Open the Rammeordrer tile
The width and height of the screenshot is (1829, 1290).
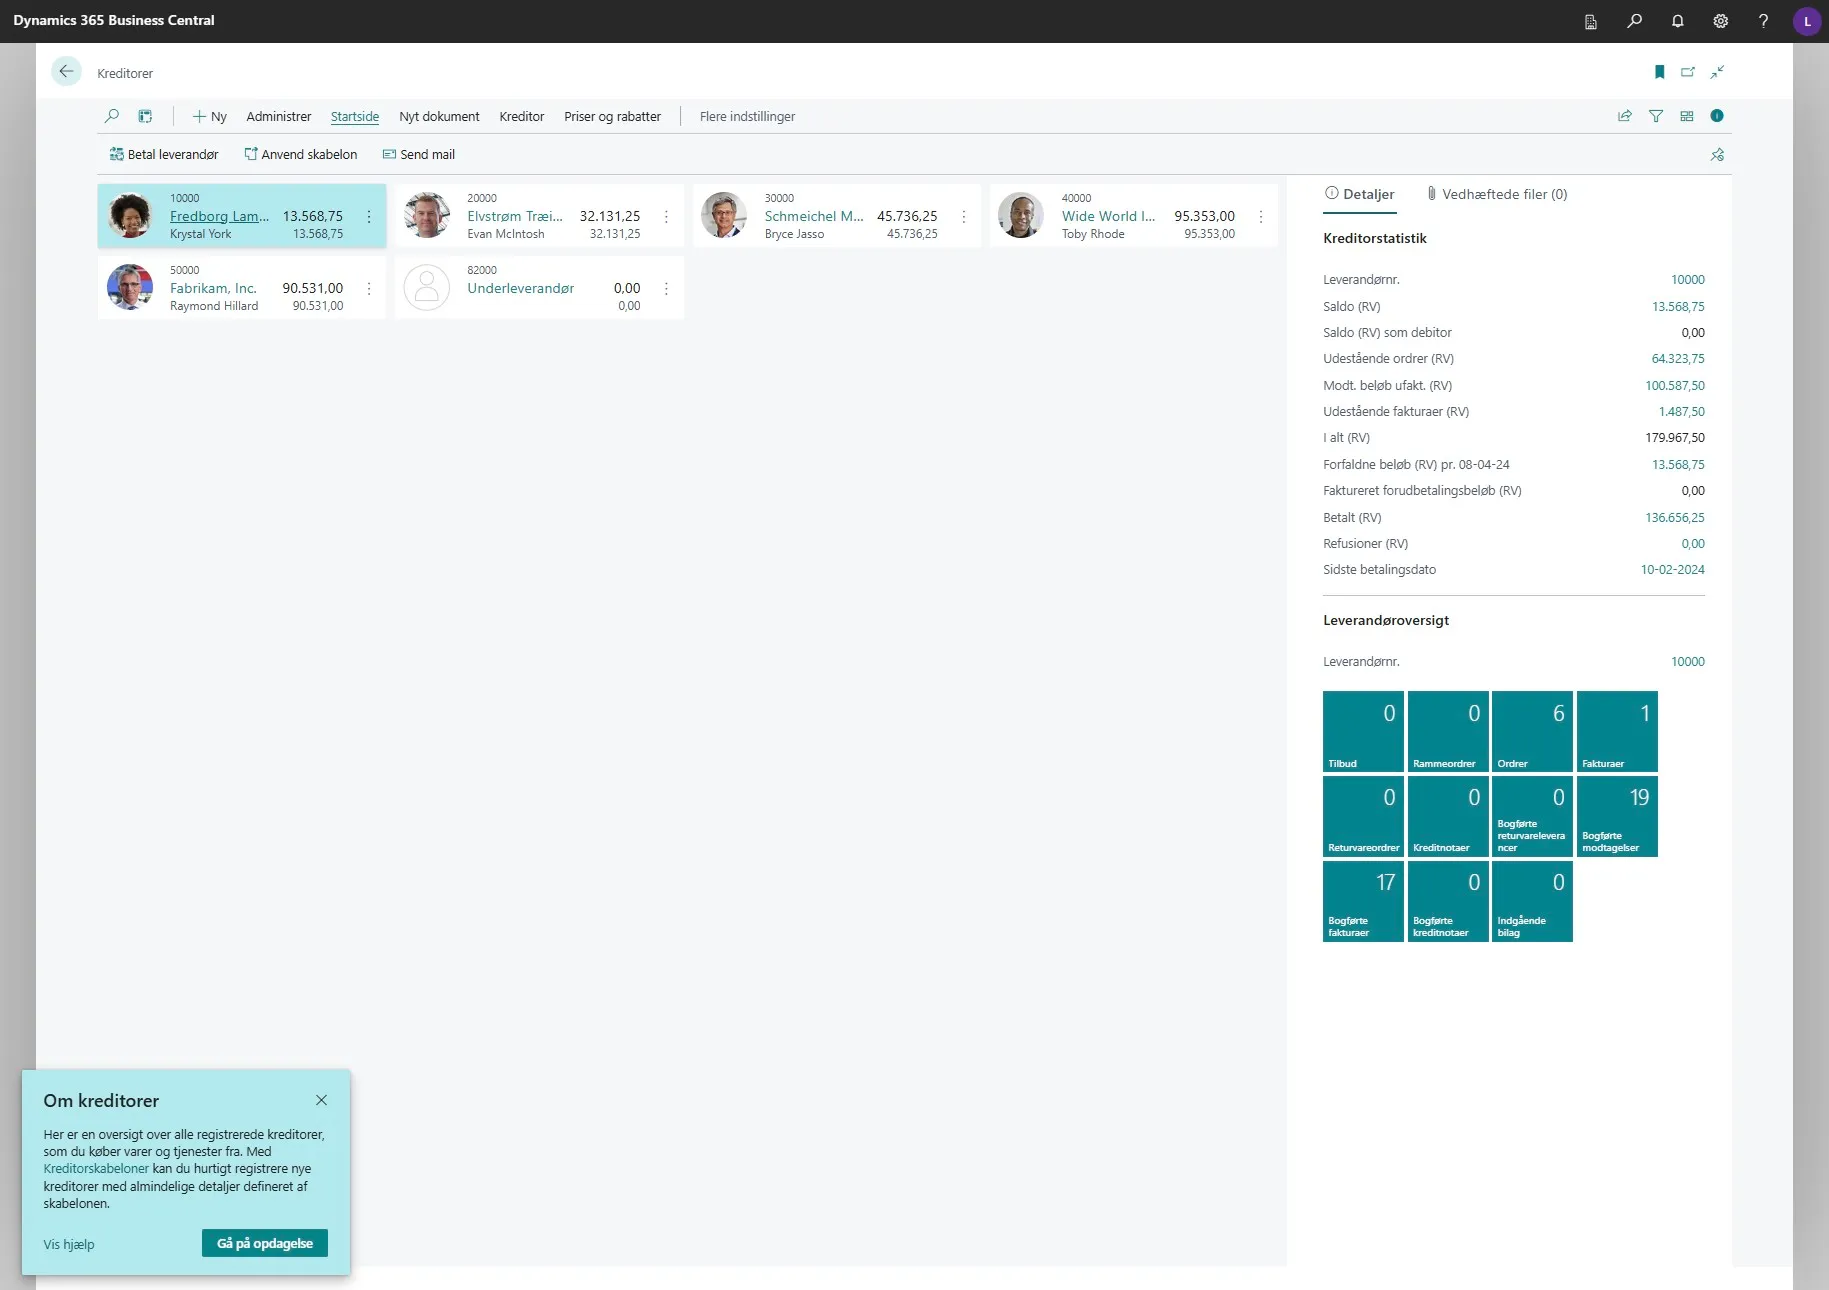[1448, 731]
